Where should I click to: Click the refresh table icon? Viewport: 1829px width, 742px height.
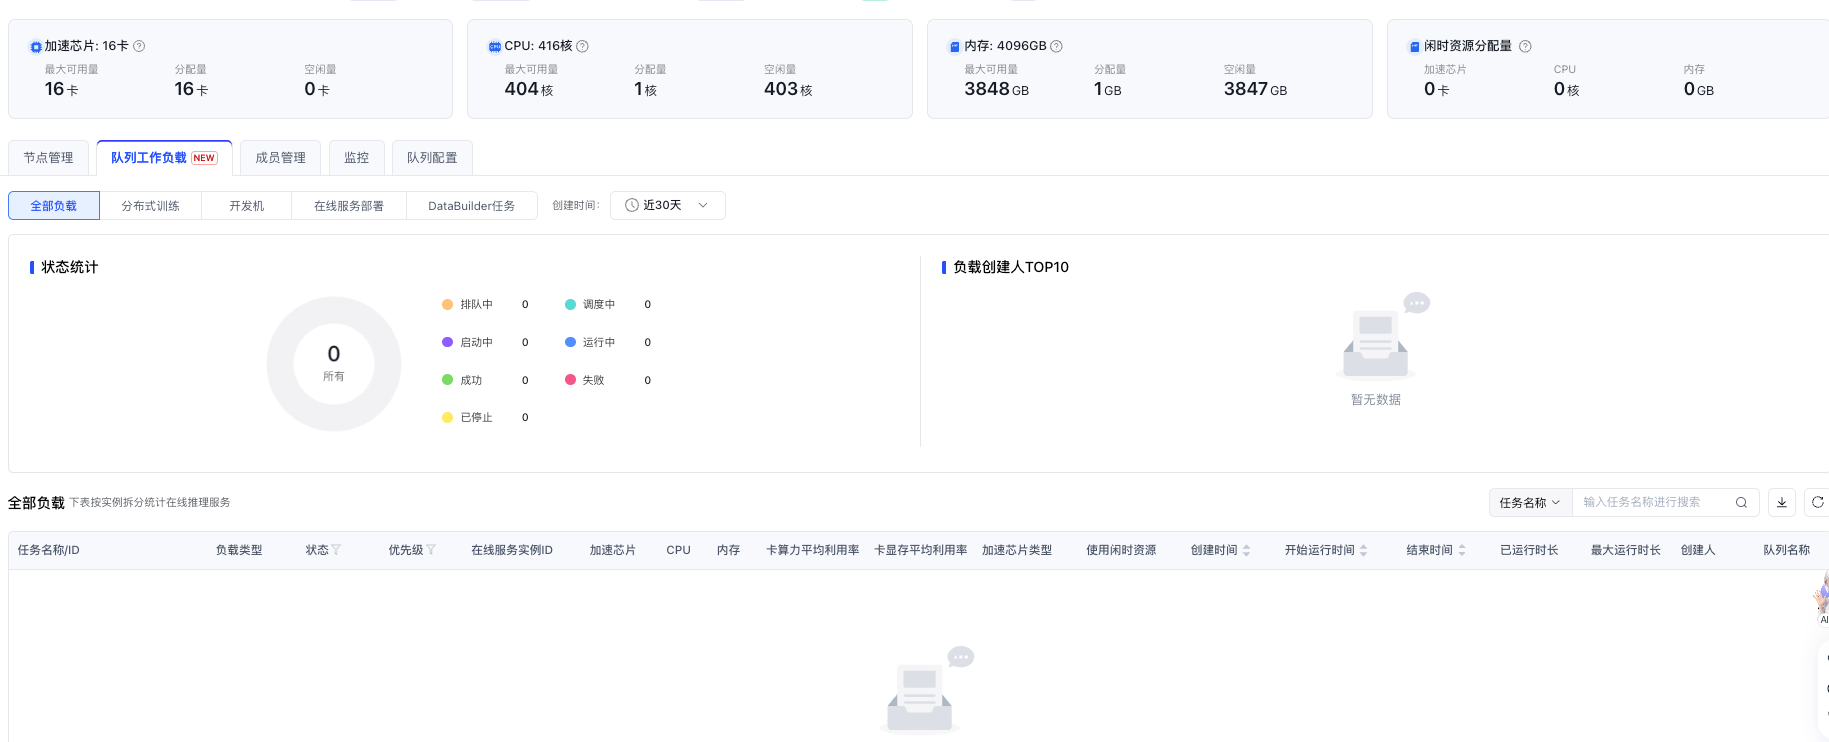point(1817,503)
